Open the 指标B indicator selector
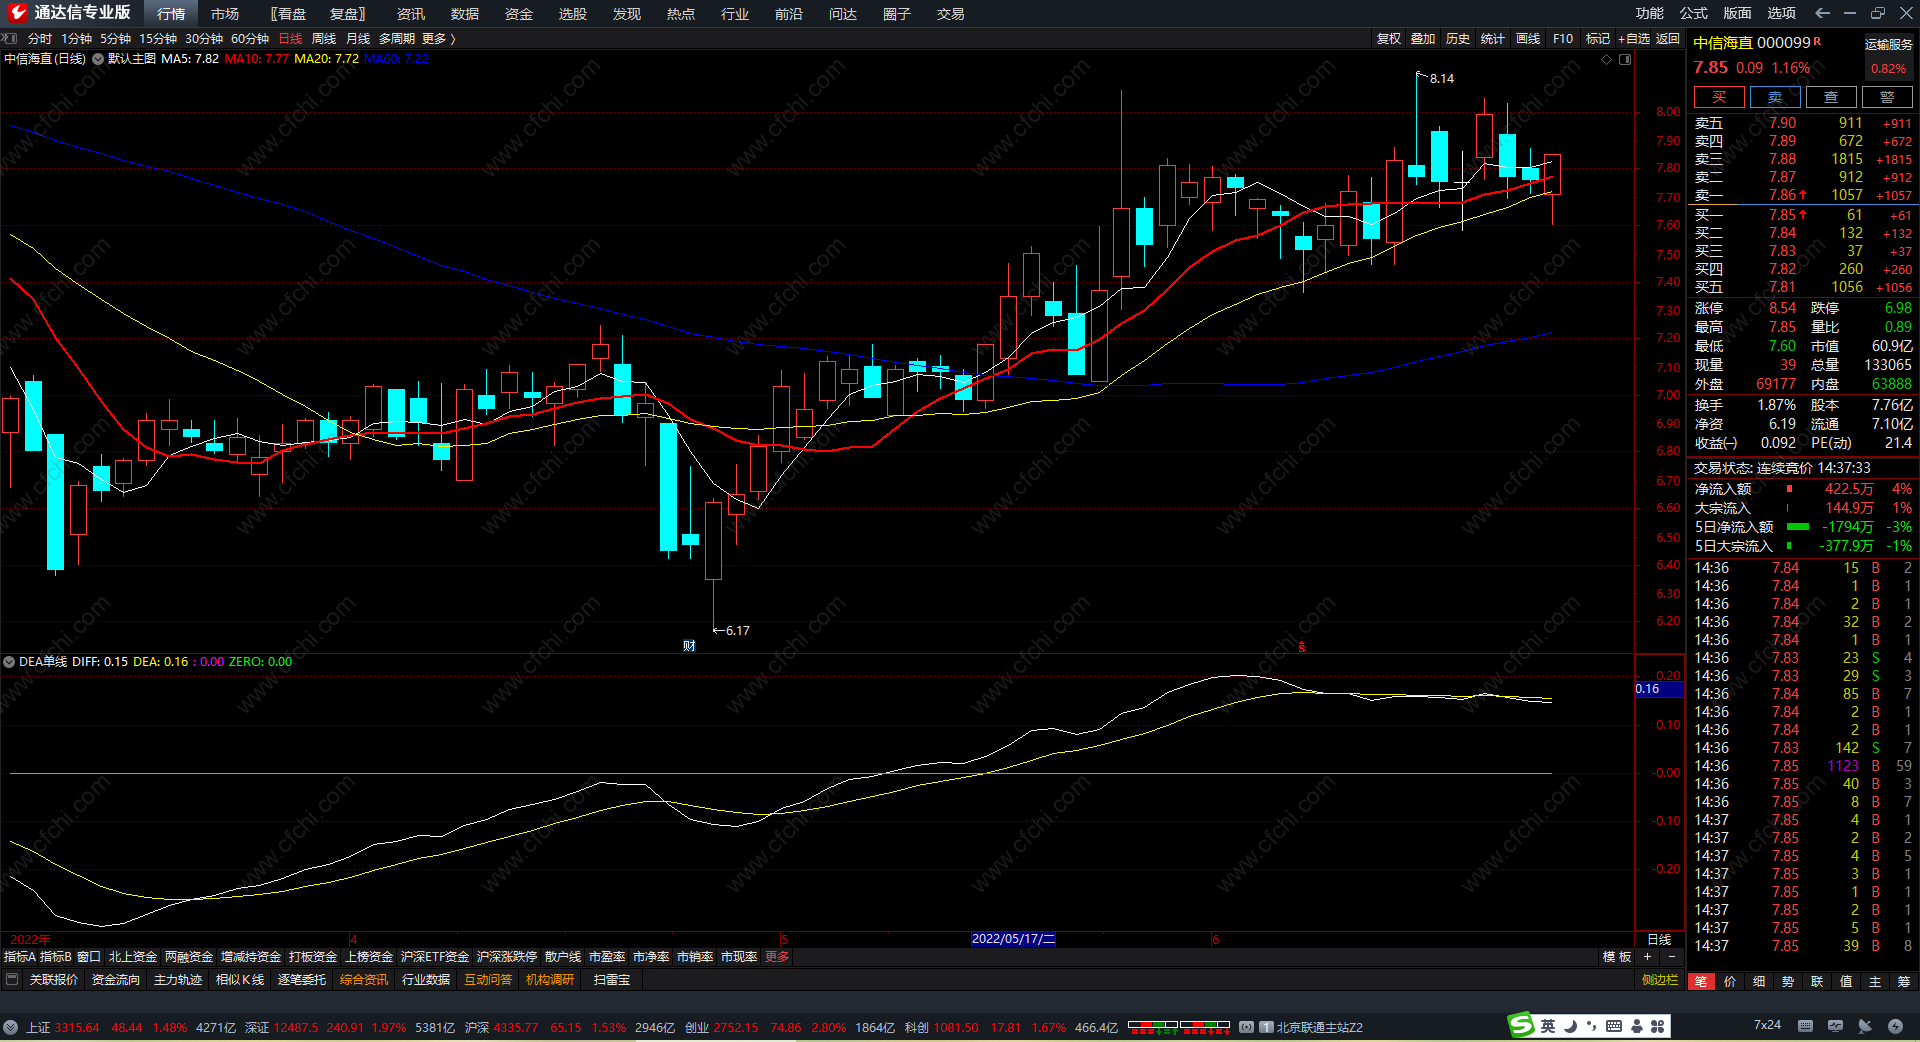Image resolution: width=1920 pixels, height=1042 pixels. tap(56, 957)
